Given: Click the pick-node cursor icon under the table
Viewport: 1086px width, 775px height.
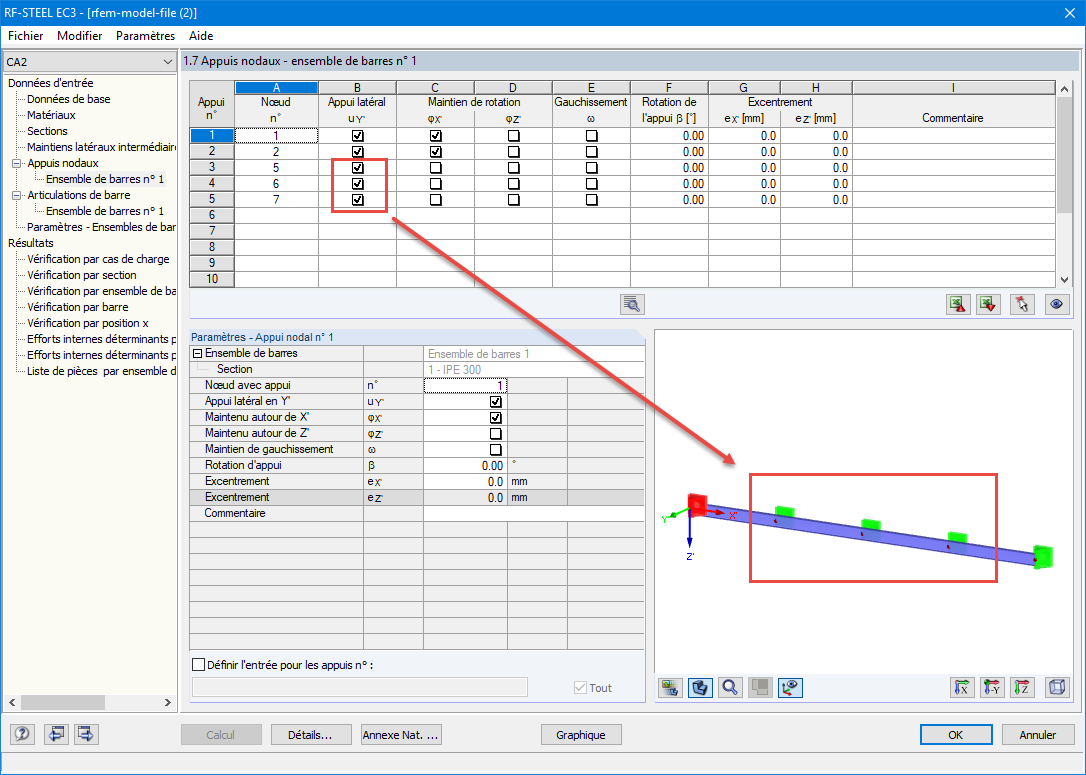Looking at the screenshot, I should coord(1022,304).
